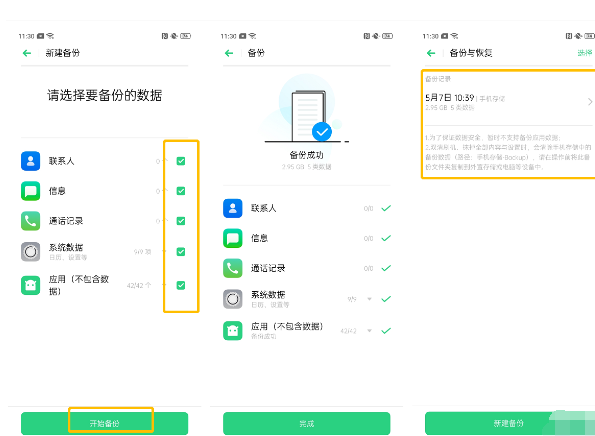Screen dimensions: 595x436
Task: Uncheck the 应用（不包含数据）checkbox
Action: tap(181, 285)
